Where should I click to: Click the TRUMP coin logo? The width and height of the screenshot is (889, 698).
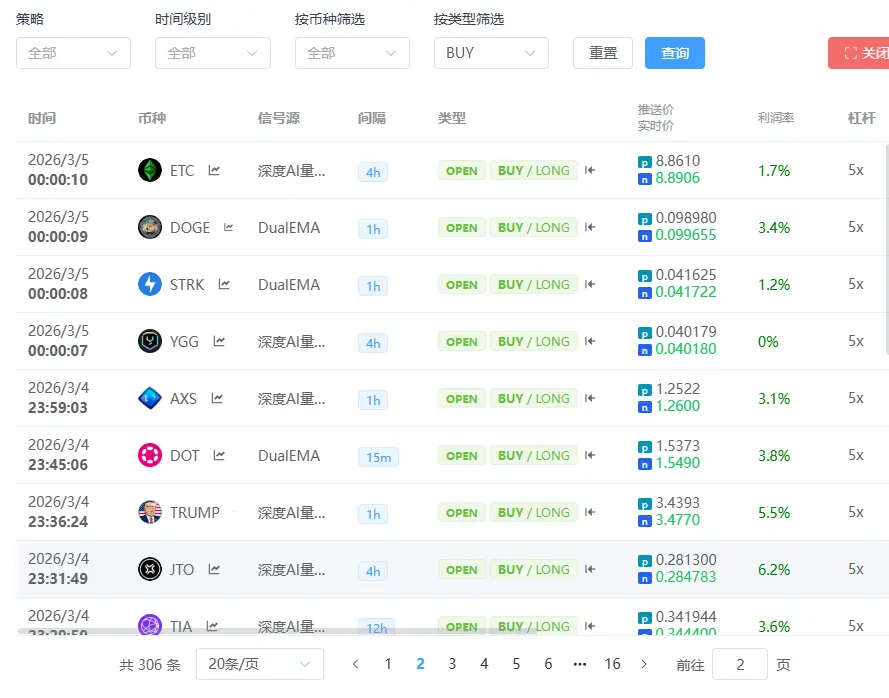pyautogui.click(x=150, y=512)
